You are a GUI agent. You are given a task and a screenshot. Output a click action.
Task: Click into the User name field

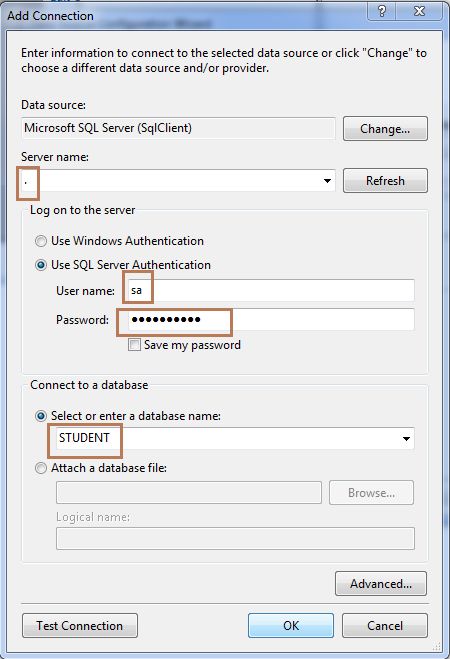pyautogui.click(x=271, y=290)
